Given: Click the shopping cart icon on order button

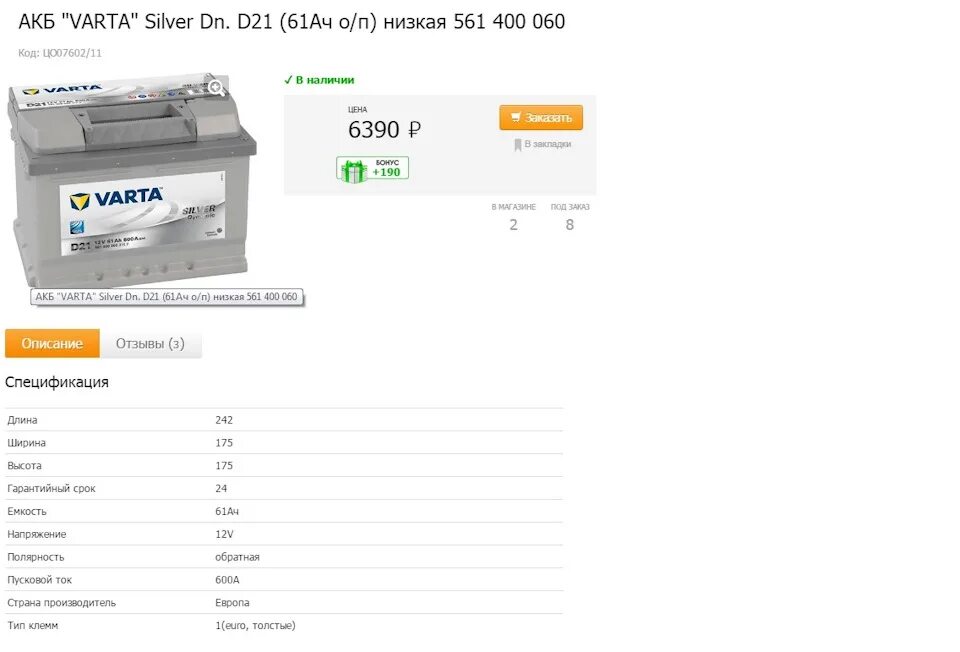Looking at the screenshot, I should click(x=516, y=117).
